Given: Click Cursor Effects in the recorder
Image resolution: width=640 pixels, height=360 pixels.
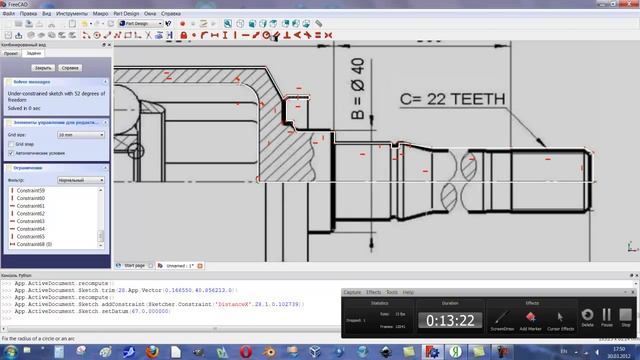Looking at the screenshot, I should [560, 320].
